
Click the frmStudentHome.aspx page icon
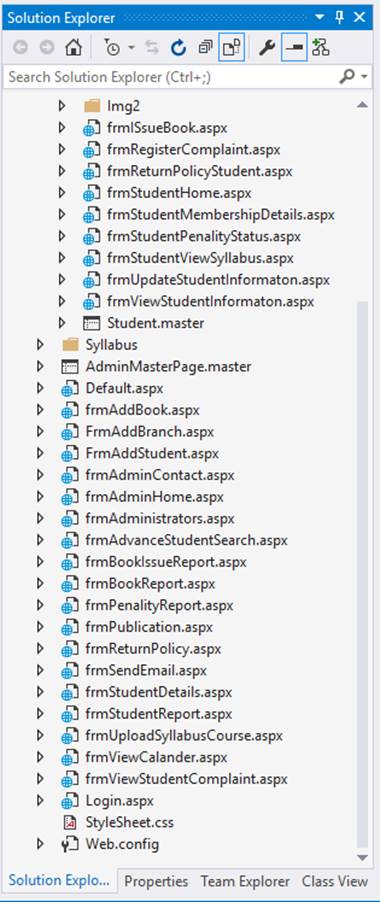[x=91, y=193]
